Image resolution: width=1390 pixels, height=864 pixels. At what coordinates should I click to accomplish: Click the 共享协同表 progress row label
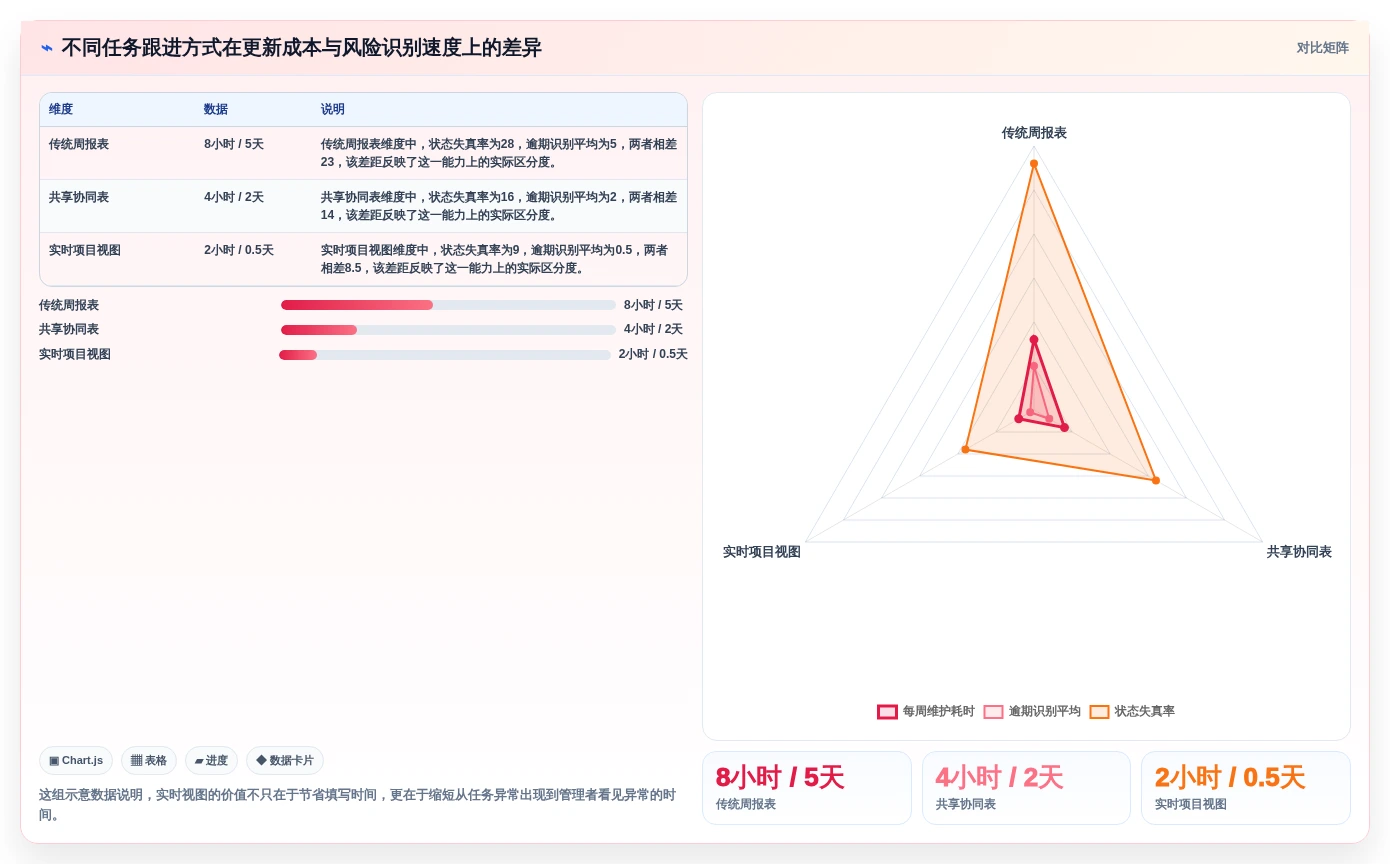click(x=69, y=329)
